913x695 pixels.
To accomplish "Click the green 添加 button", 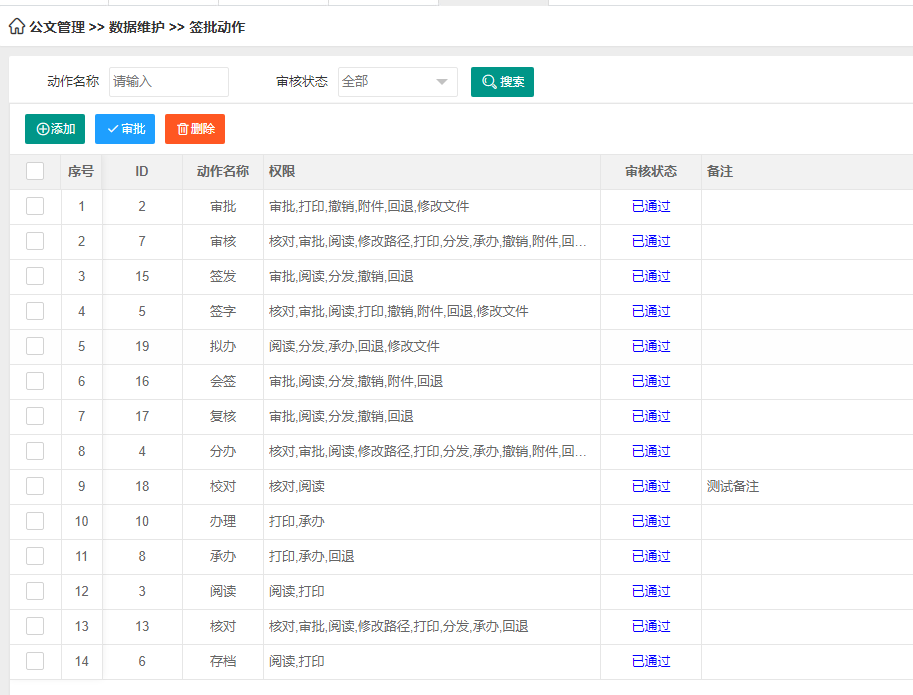I will point(55,129).
